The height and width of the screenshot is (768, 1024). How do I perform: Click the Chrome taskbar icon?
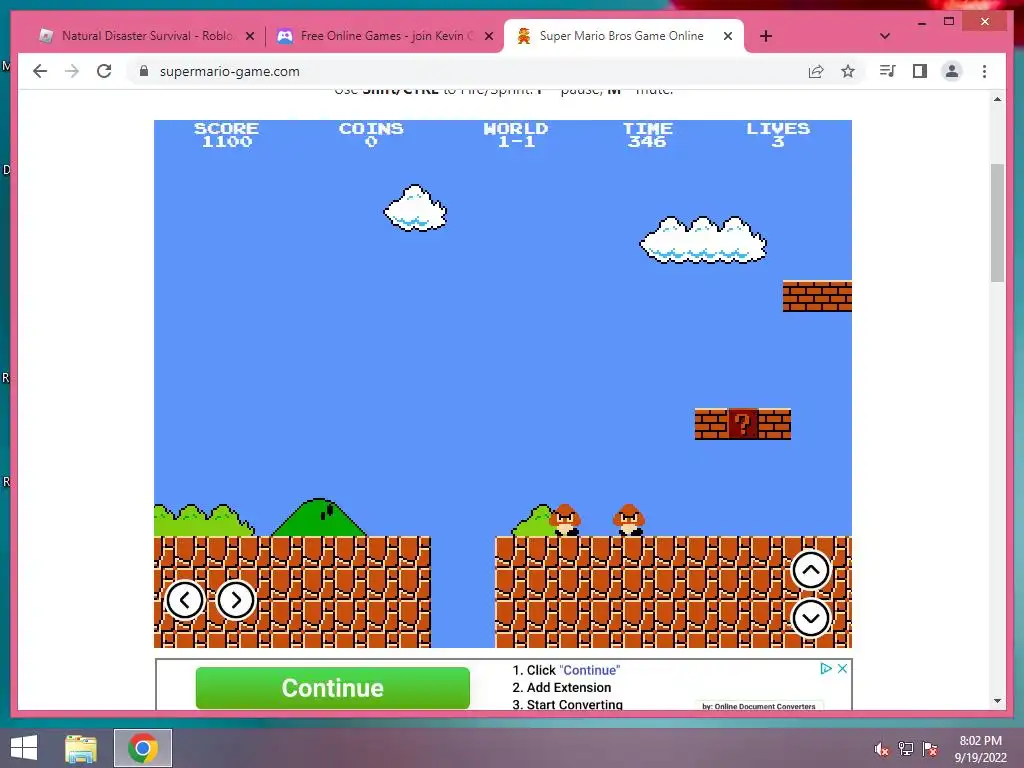pyautogui.click(x=143, y=748)
